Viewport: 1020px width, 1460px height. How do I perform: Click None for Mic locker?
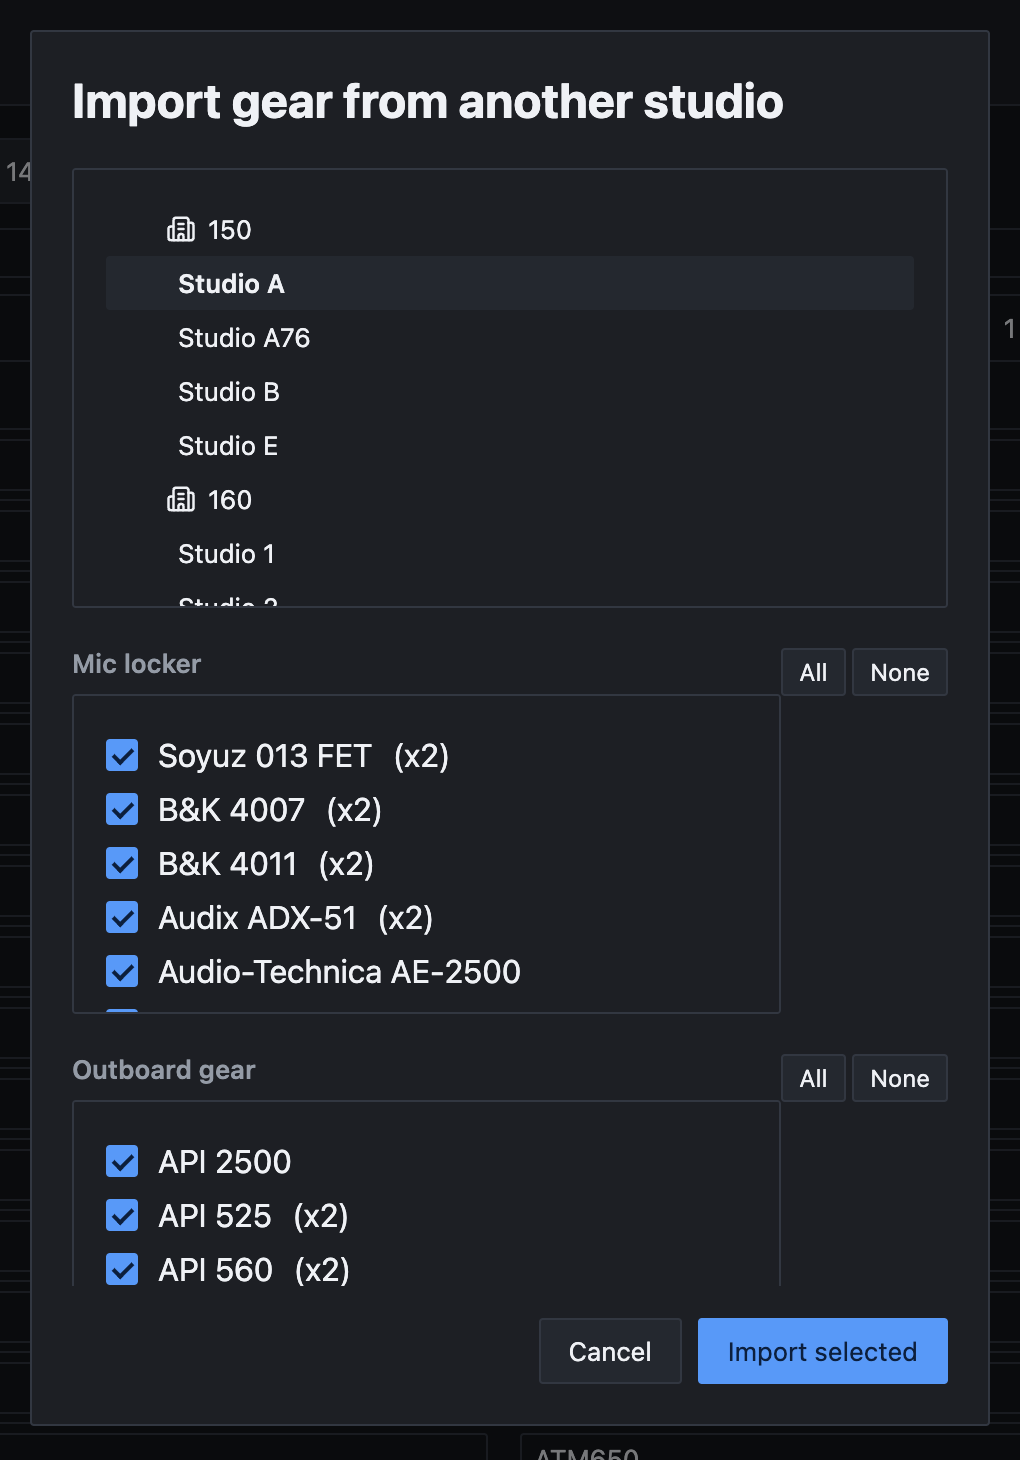[900, 672]
